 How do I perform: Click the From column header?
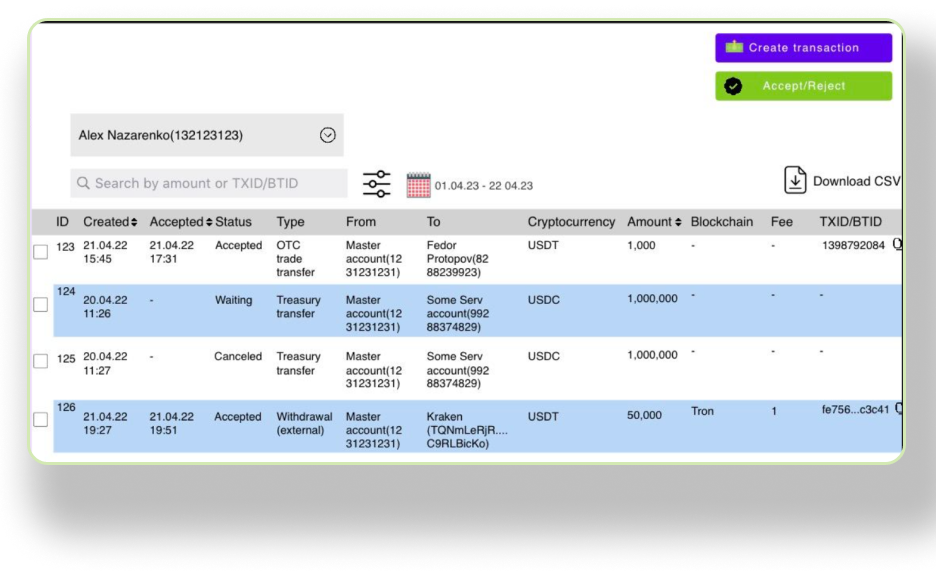pyautogui.click(x=361, y=221)
